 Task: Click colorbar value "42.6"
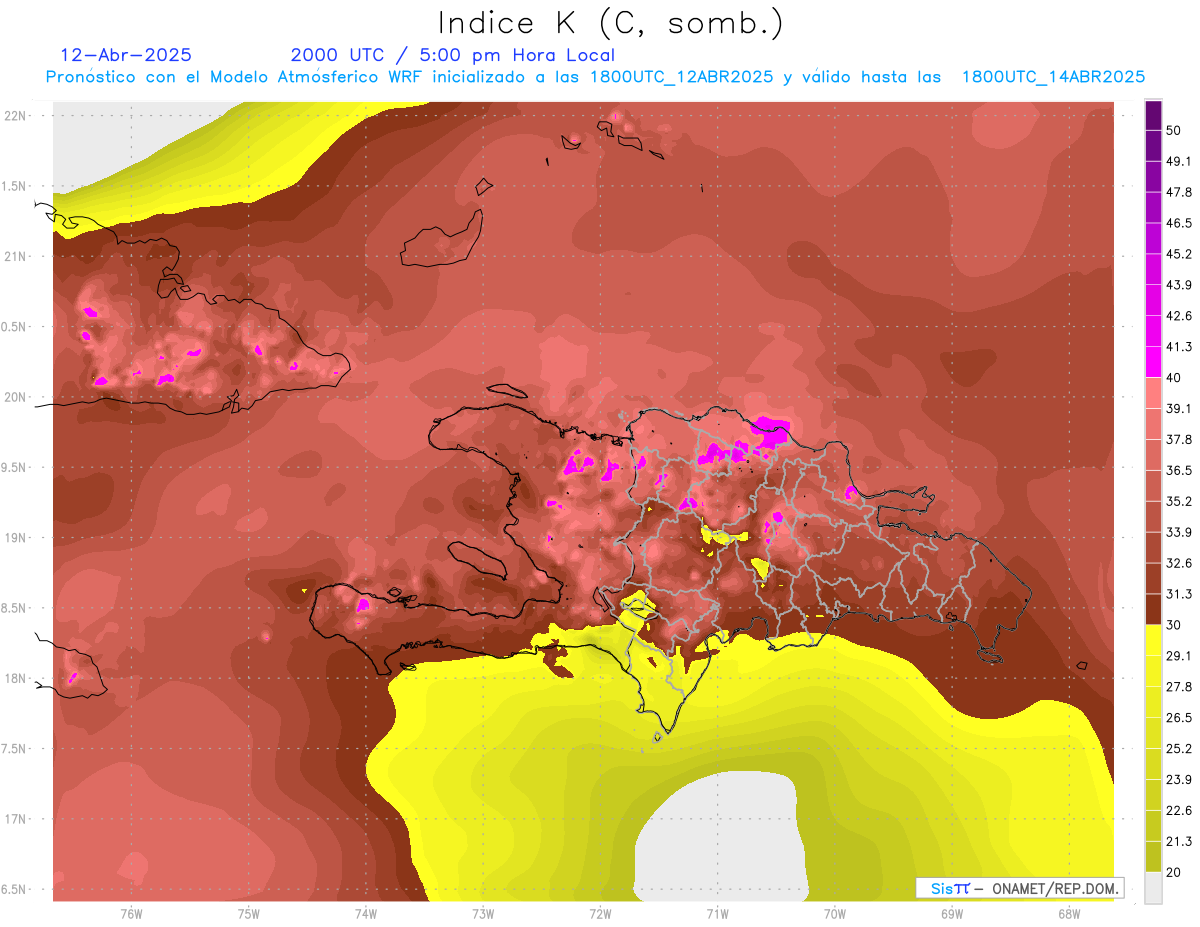click(1179, 316)
